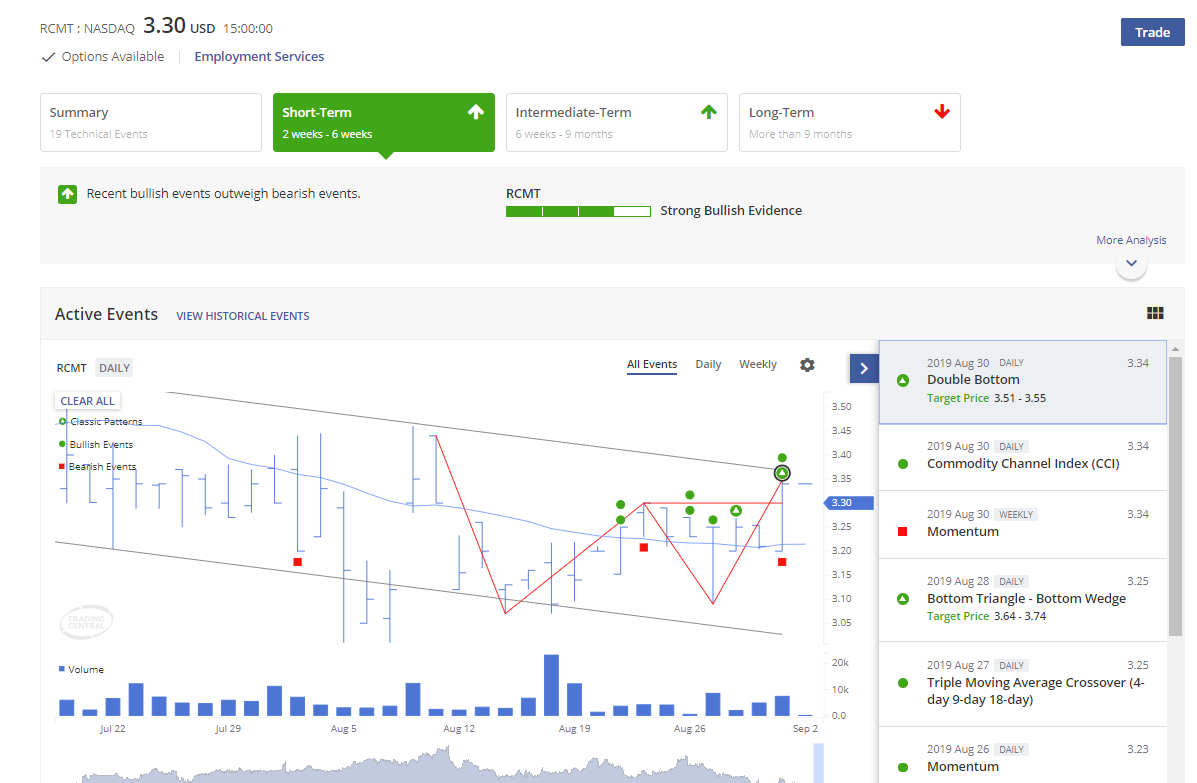Show All Events on chart
1197x783 pixels.
[651, 364]
